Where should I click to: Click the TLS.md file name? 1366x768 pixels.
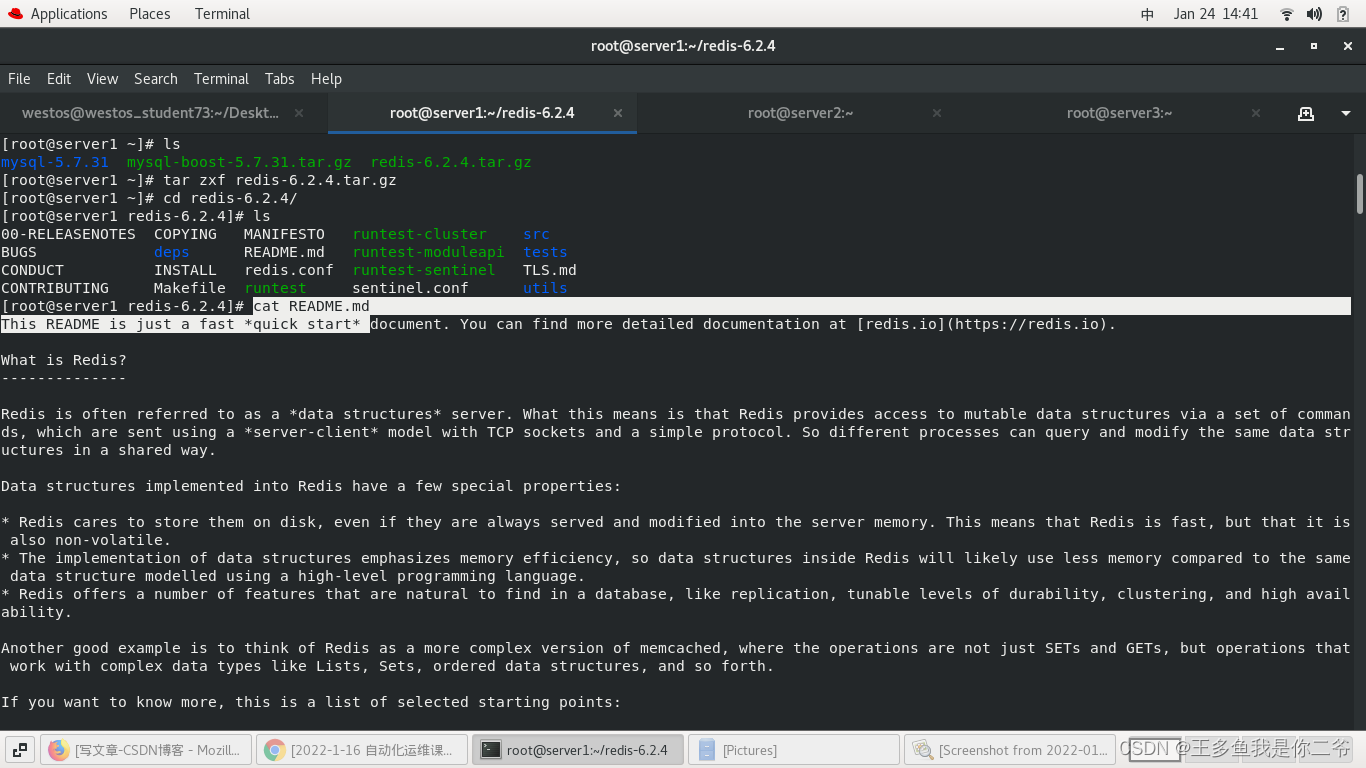tap(550, 270)
